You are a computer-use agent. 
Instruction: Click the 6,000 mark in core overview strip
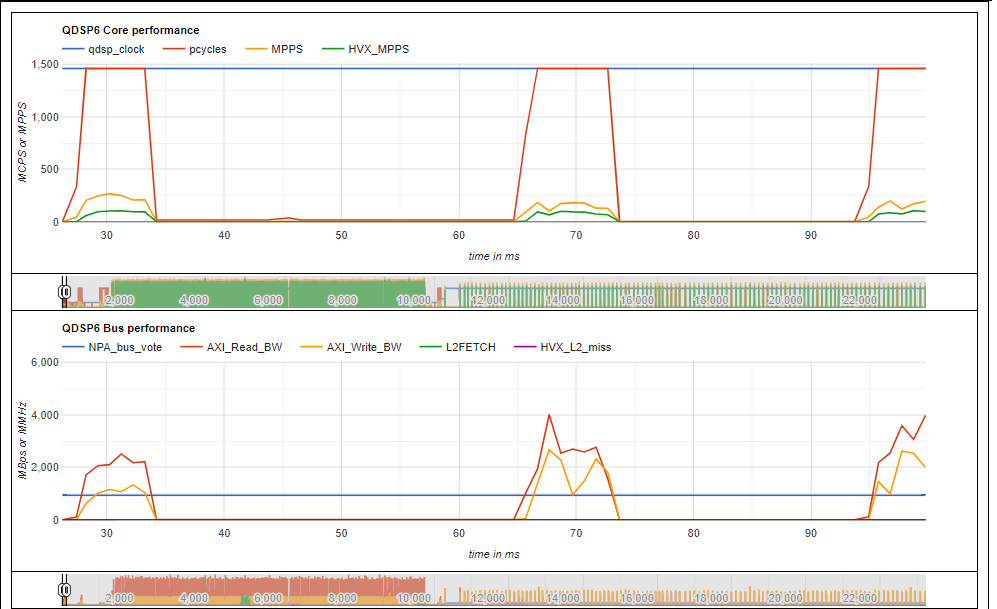(268, 300)
